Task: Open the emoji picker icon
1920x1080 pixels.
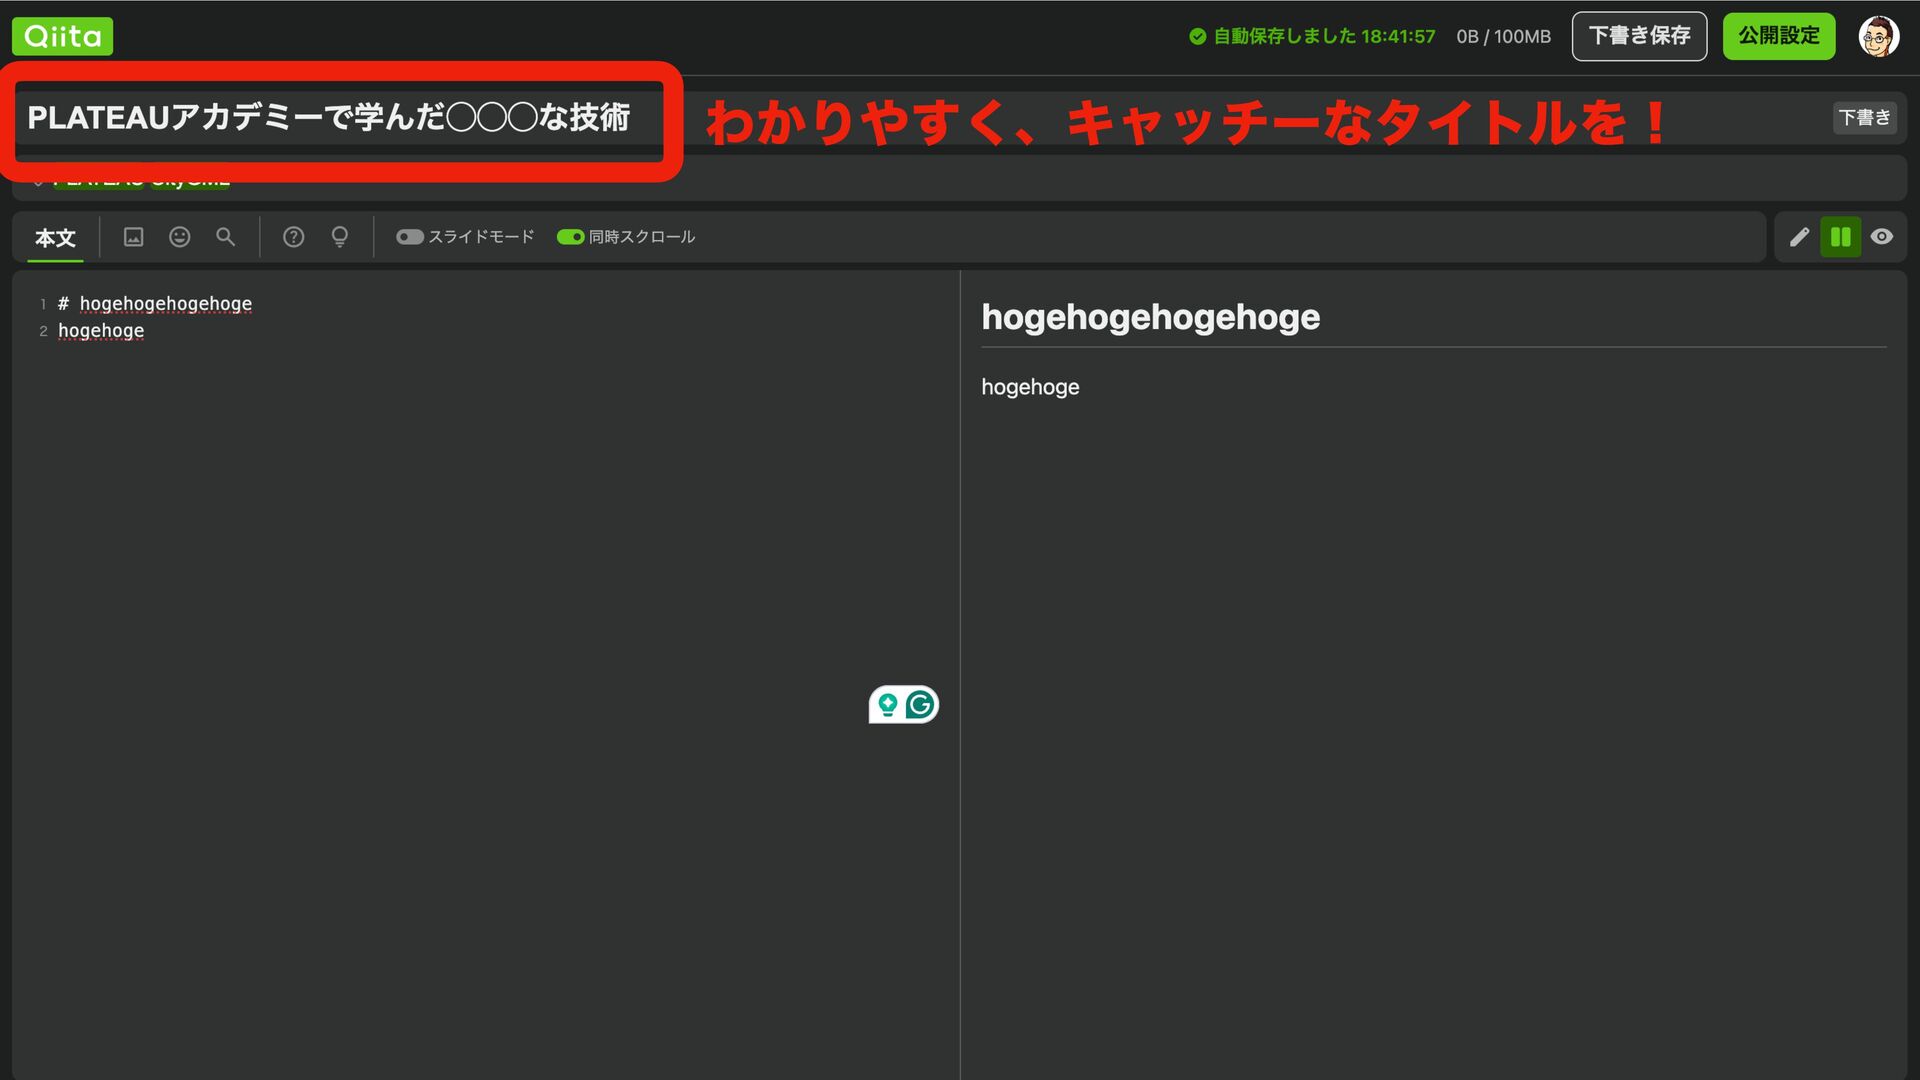Action: [180, 237]
